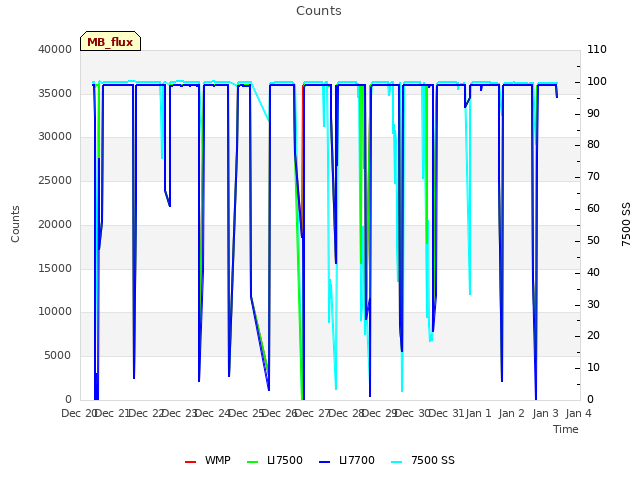Click the 60 tick on right axis
This screenshot has width=640, height=480.
click(x=593, y=209)
